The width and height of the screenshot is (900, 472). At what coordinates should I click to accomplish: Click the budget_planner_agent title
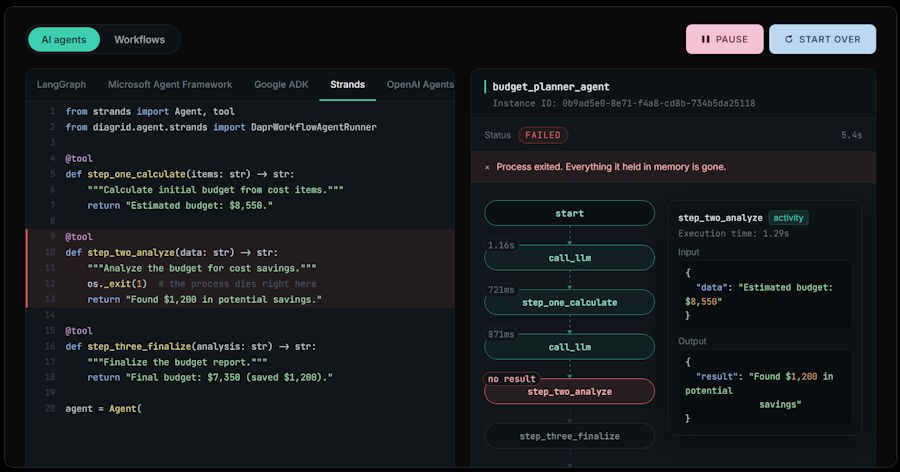coord(551,87)
